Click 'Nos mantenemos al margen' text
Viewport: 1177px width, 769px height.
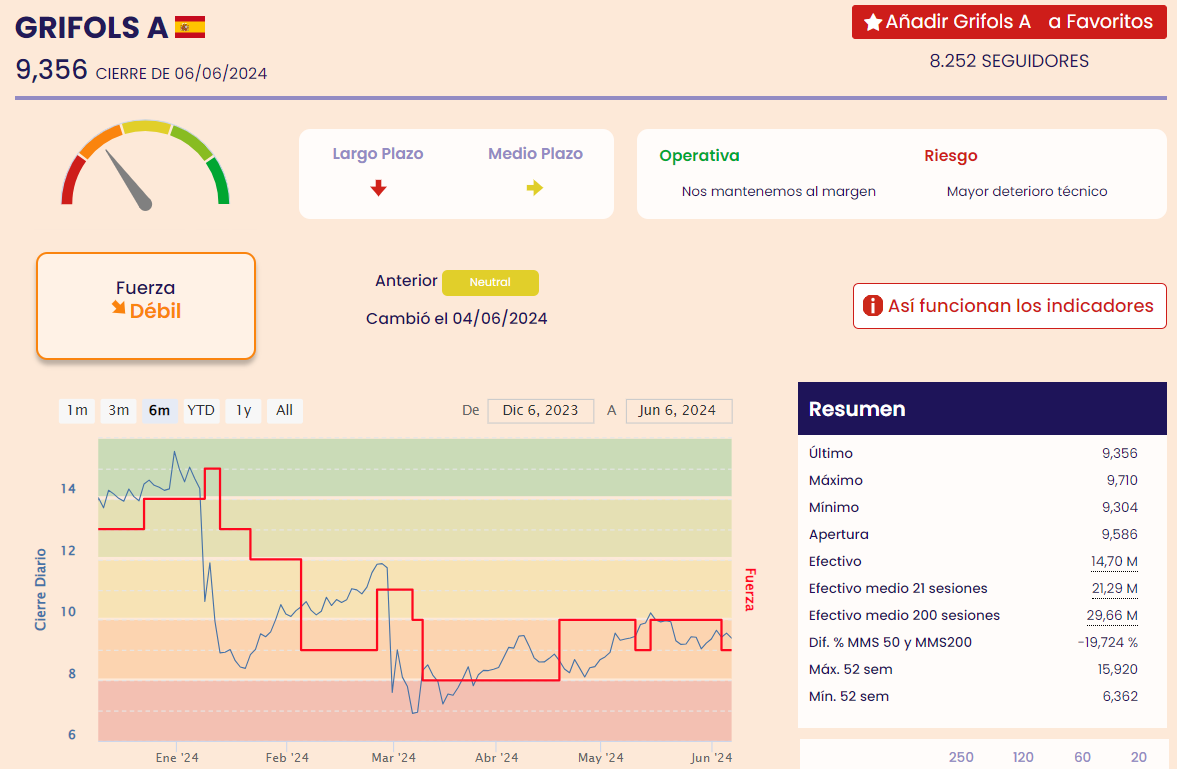pos(778,191)
